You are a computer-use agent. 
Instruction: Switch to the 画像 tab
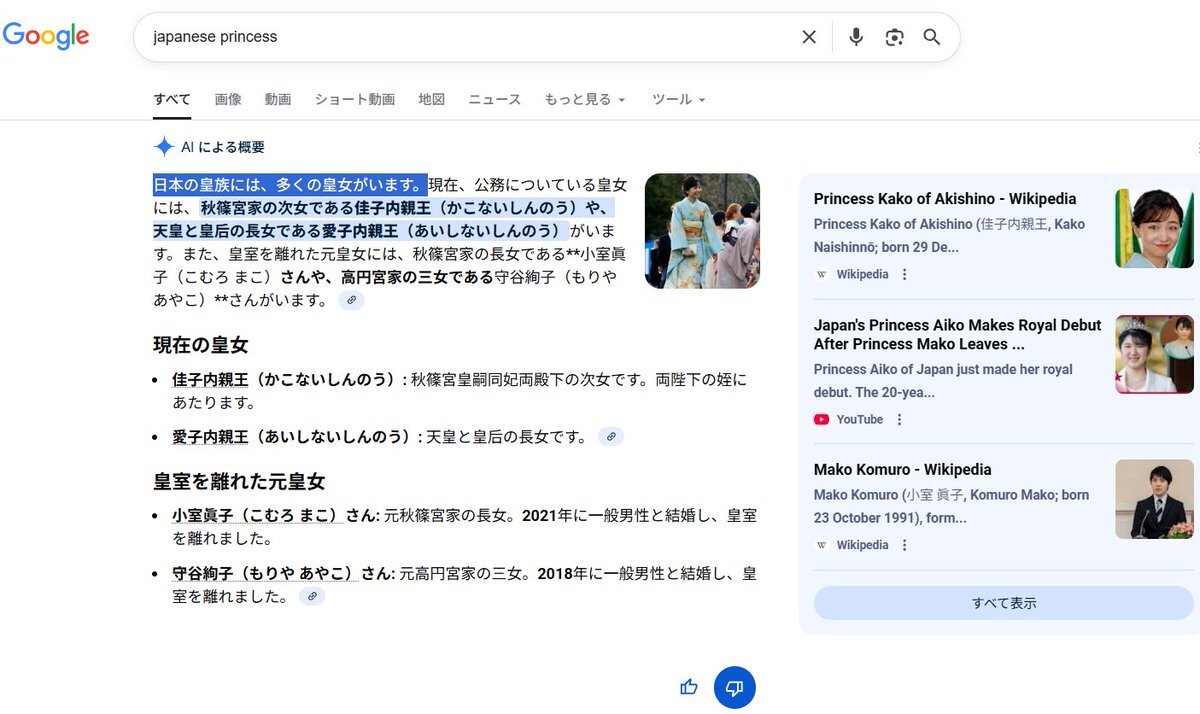[x=228, y=100]
